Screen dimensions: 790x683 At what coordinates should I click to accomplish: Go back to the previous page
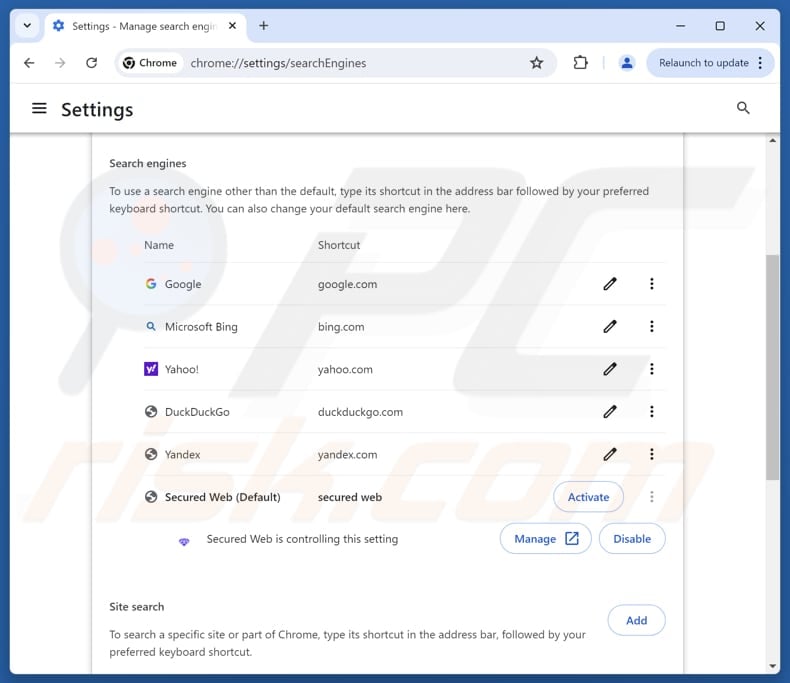point(29,63)
